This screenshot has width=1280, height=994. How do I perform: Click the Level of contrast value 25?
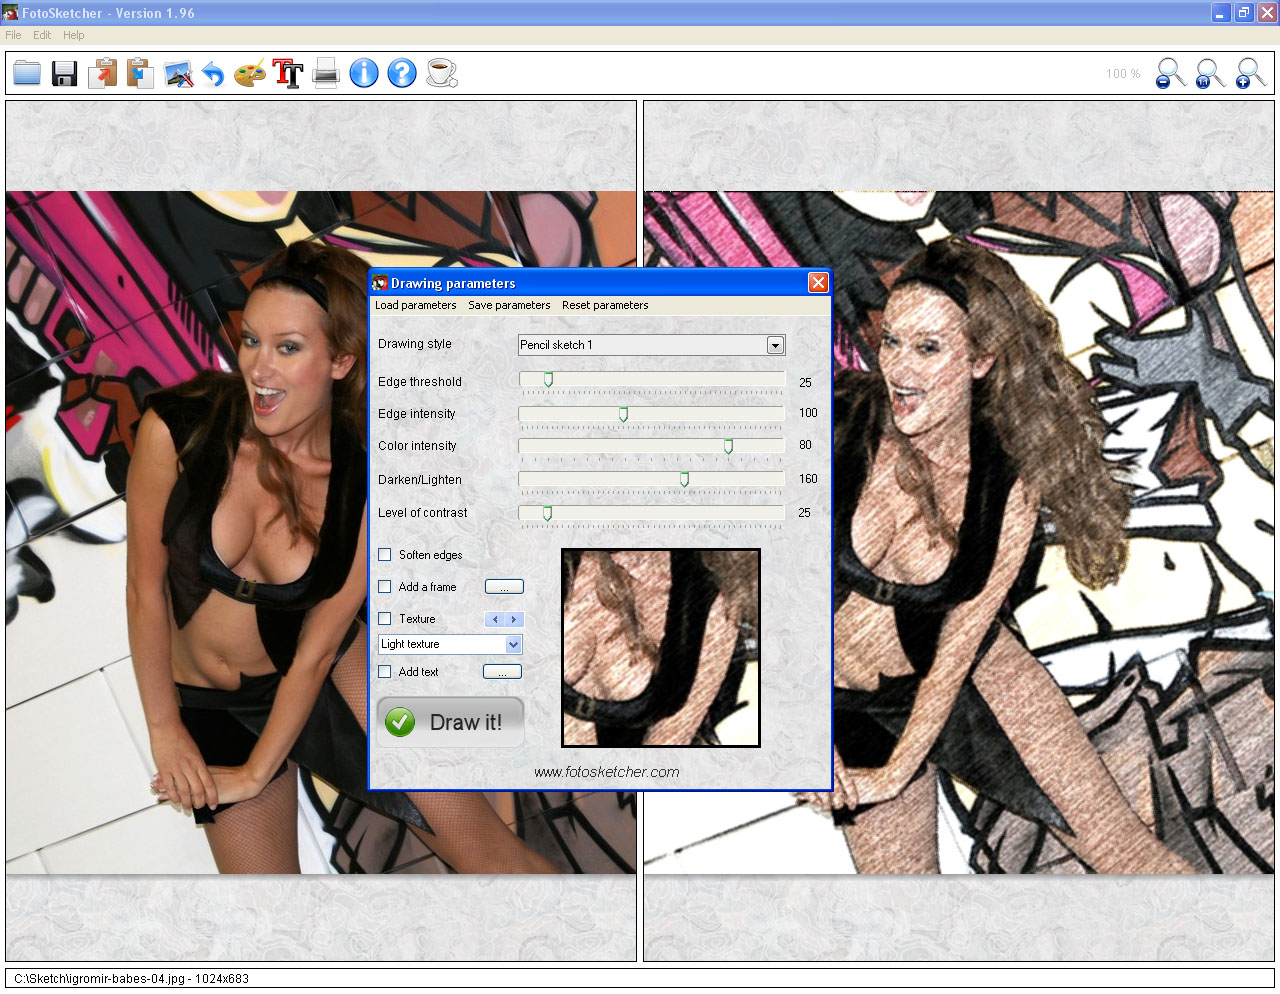tap(805, 513)
